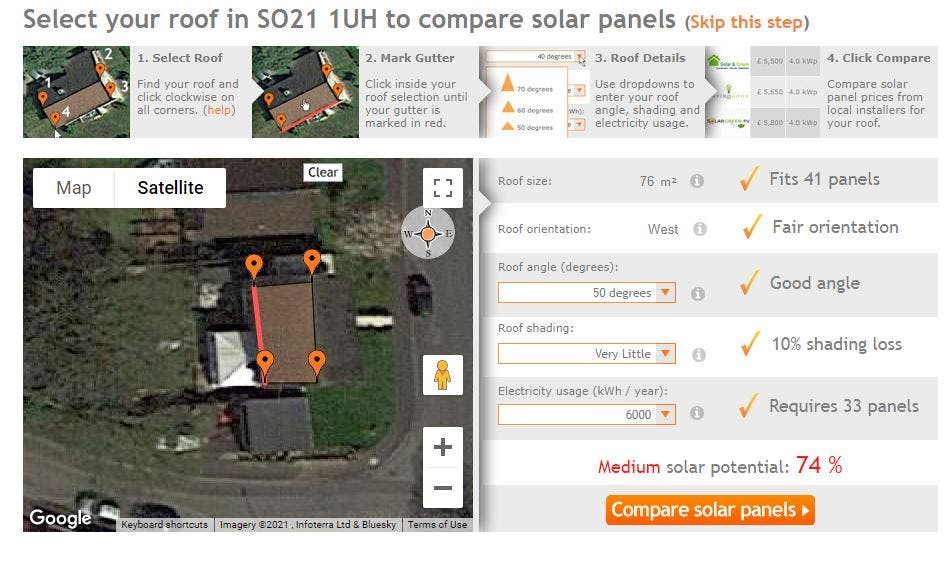
Task: Open the Roof shading dropdown
Action: [586, 353]
